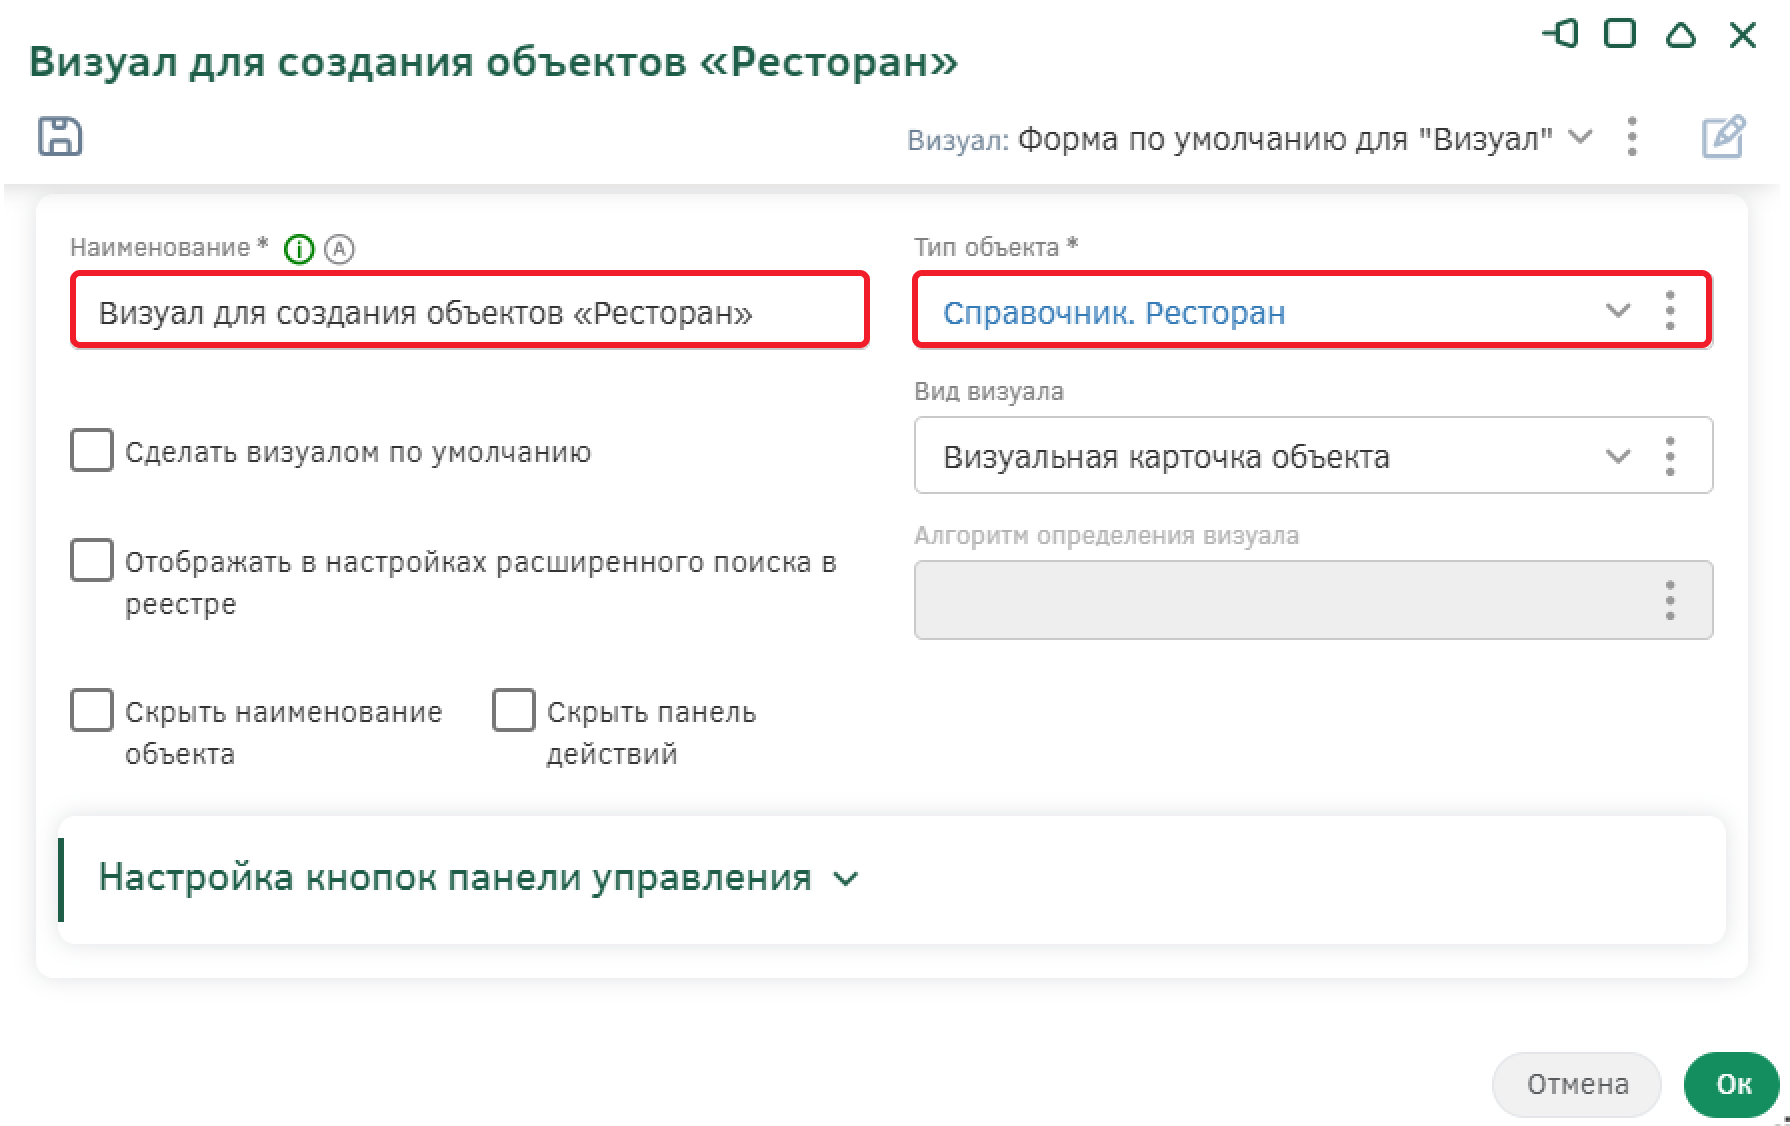Check Скрыть наименование объекта box
Viewport: 1790px width, 1126px height.
[x=92, y=711]
